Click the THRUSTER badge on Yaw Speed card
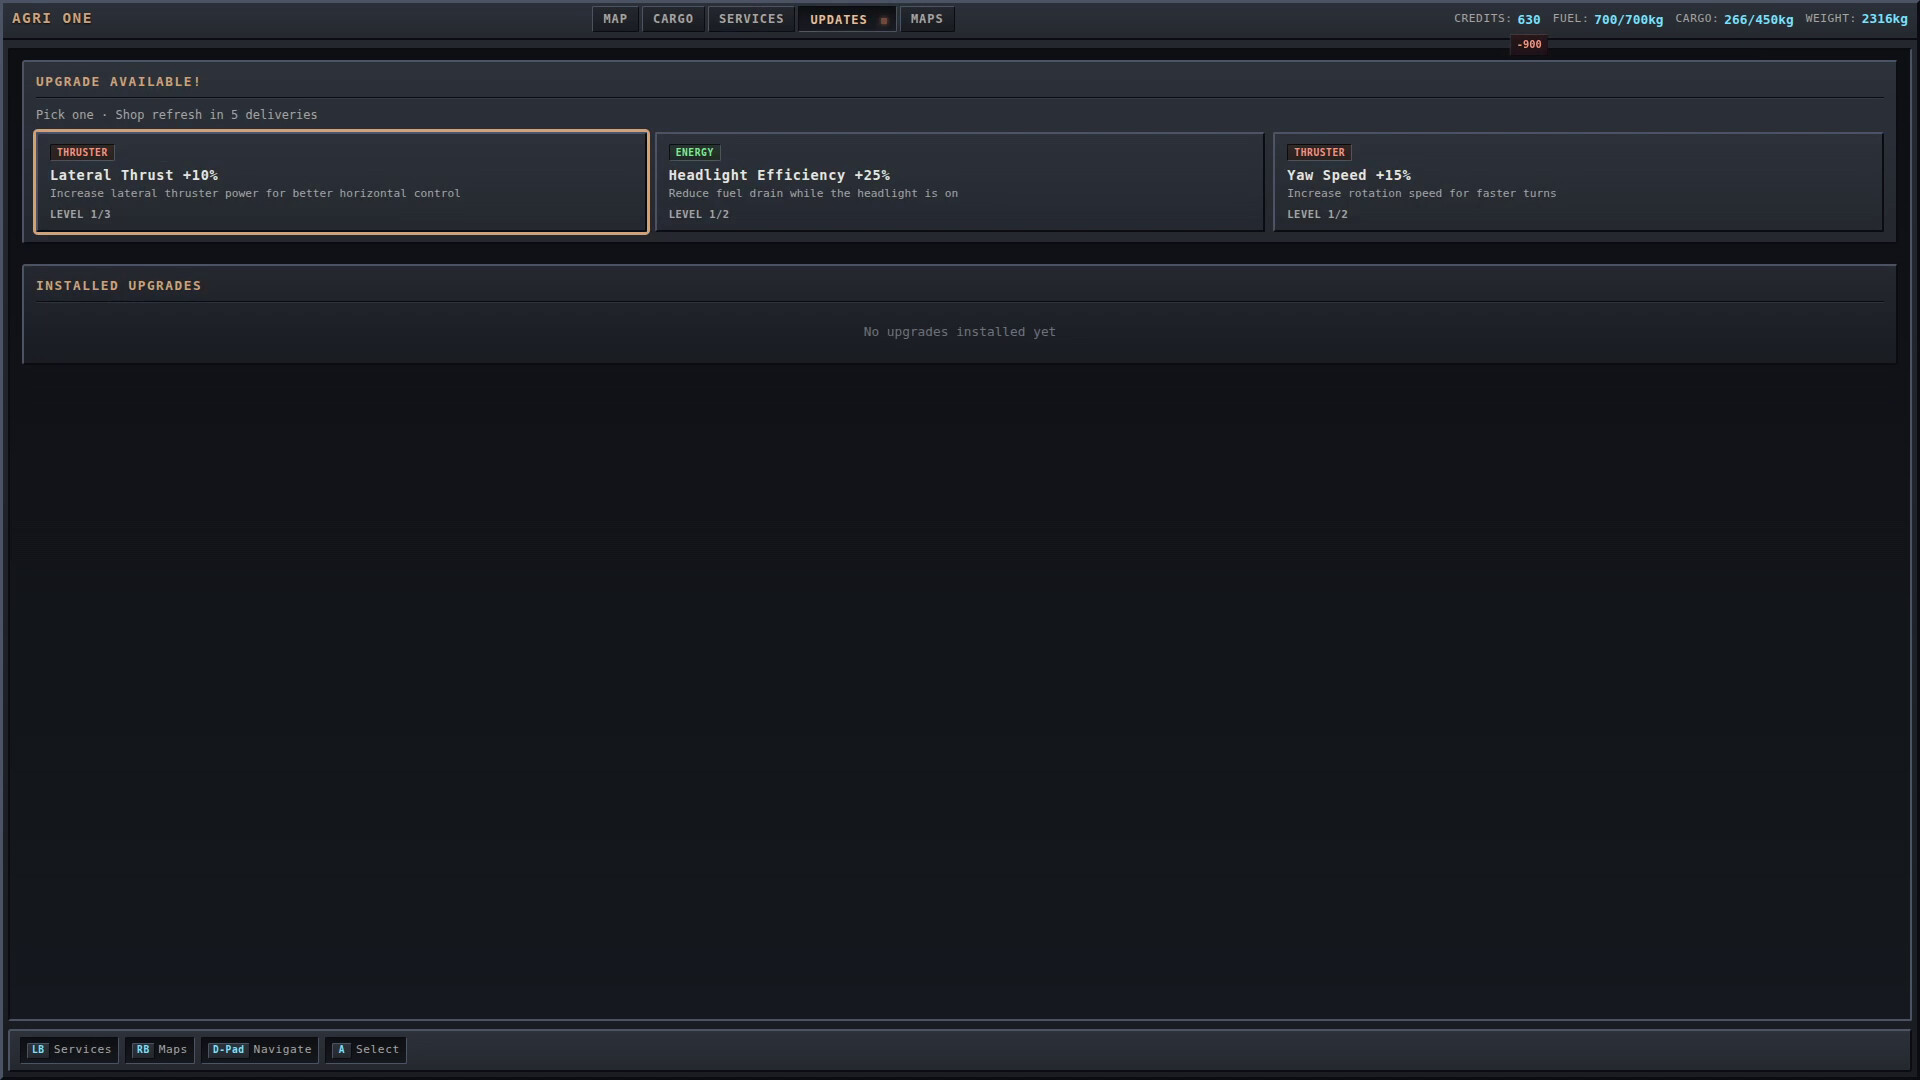Screen dimensions: 1920x1080 click(x=1318, y=152)
